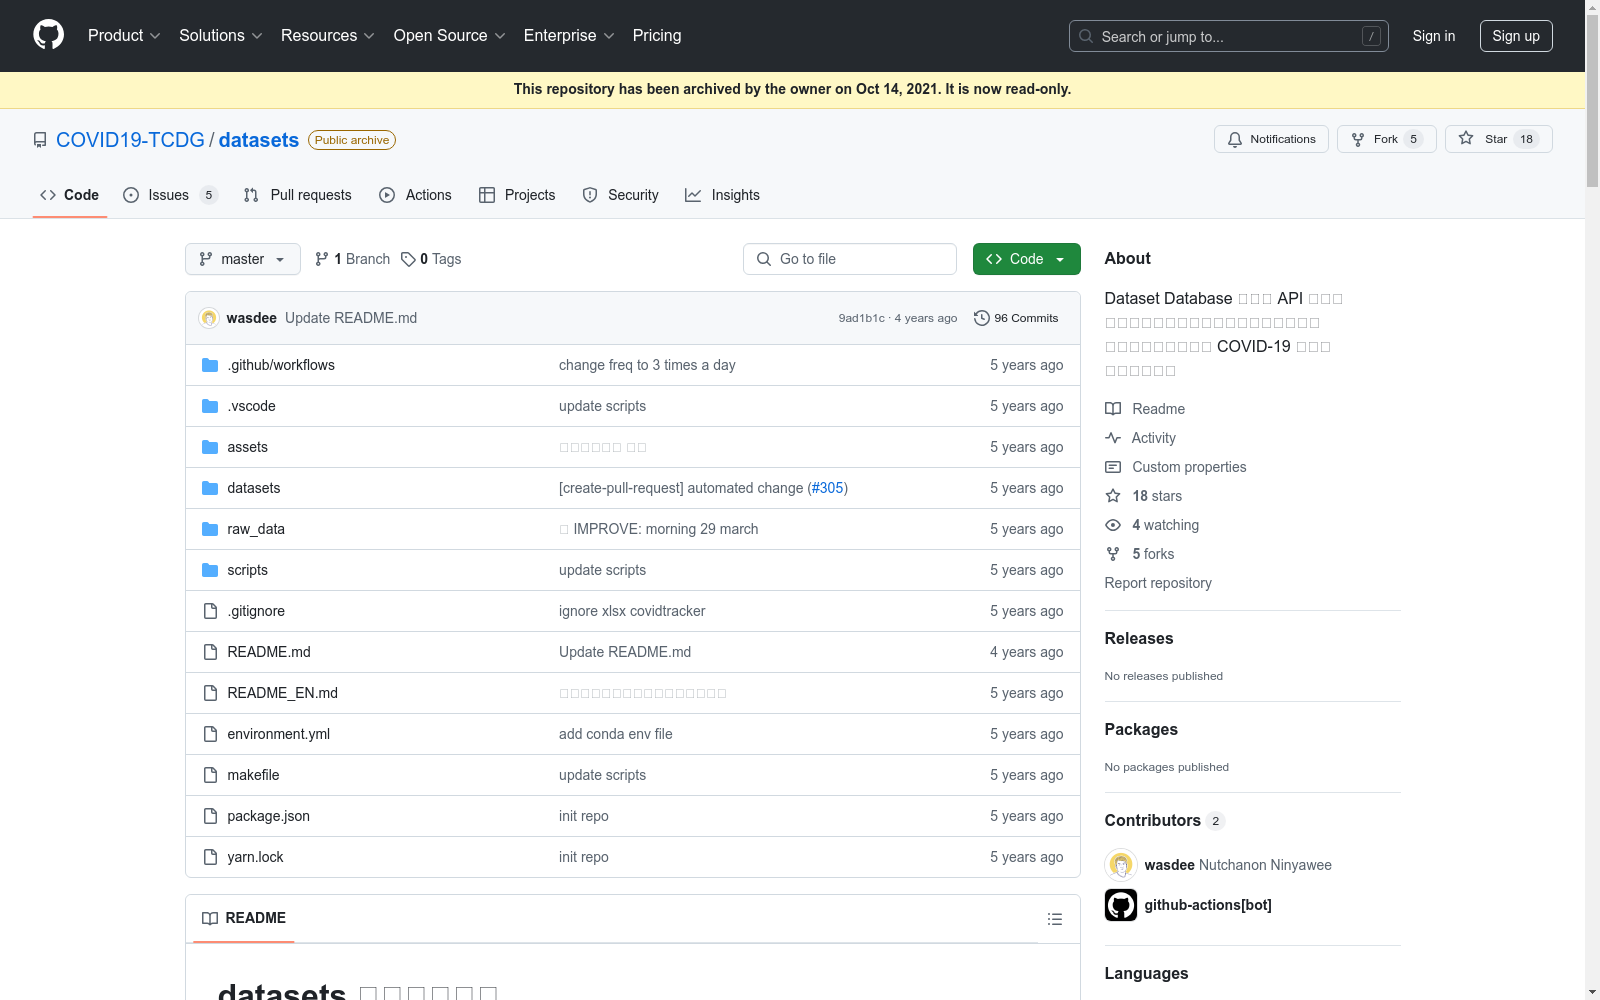
Task: Open the README_EN.md file
Action: pos(282,693)
